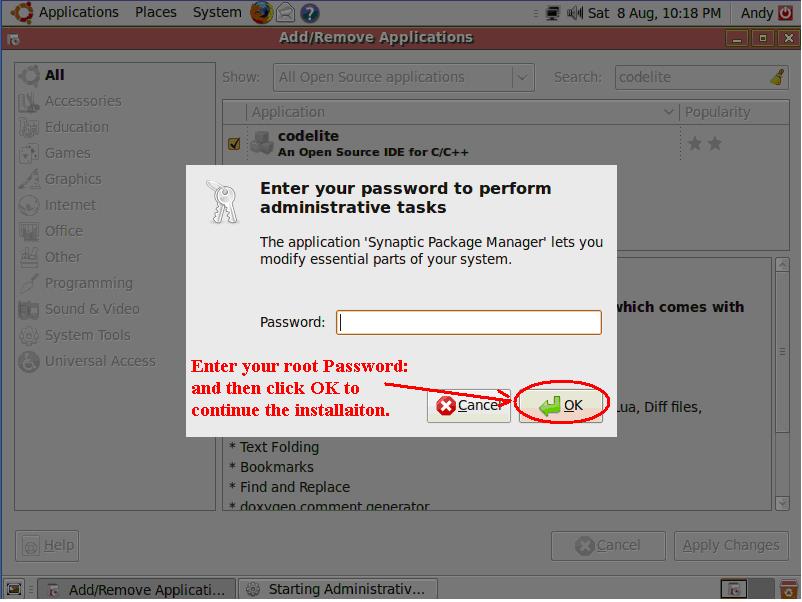Open the blue help question-mark icon
Viewport: 802px width, 602px height.
pos(309,13)
